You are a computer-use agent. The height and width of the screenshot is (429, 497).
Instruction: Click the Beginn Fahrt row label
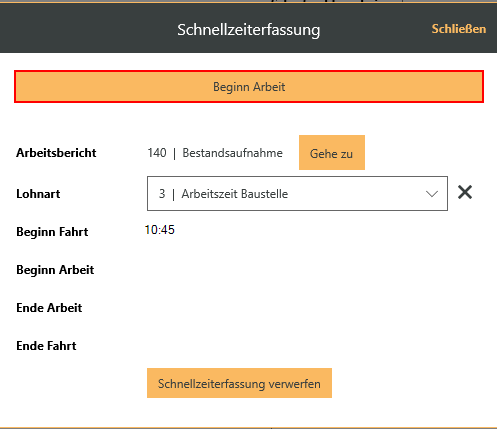[x=52, y=232]
